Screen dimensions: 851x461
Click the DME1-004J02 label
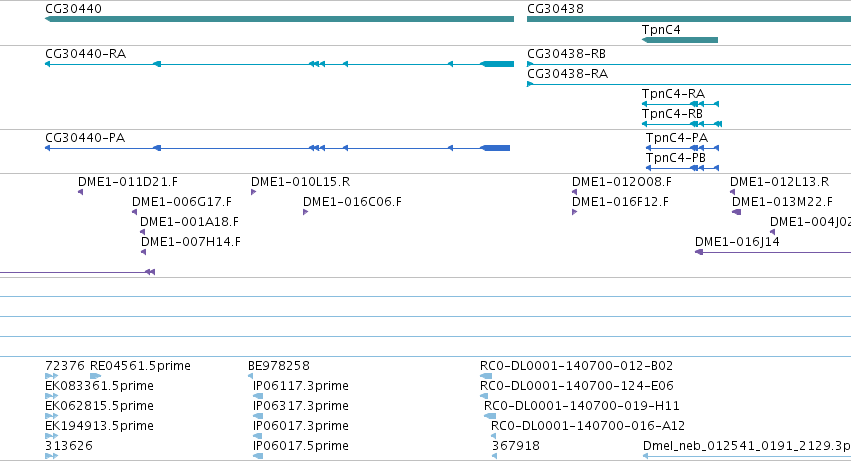[810, 222]
